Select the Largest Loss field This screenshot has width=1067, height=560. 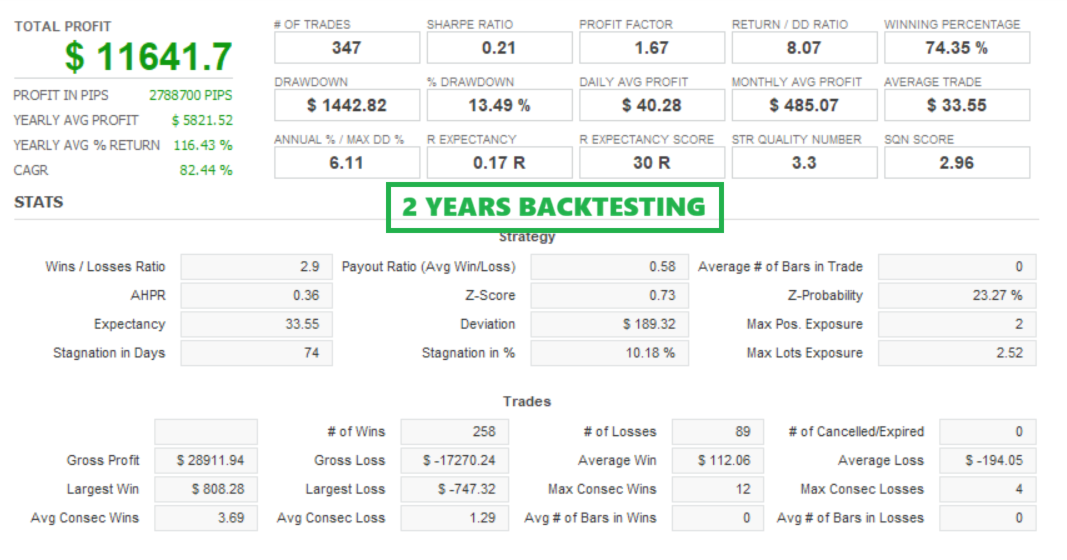click(454, 490)
